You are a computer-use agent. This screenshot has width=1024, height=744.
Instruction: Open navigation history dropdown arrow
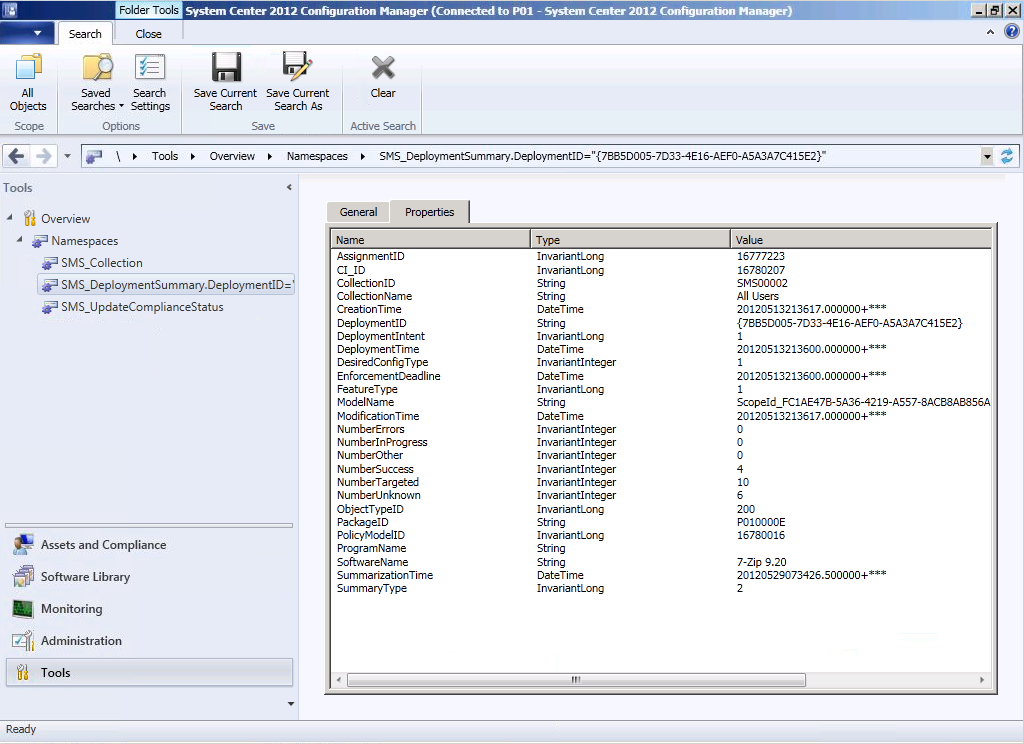click(67, 156)
